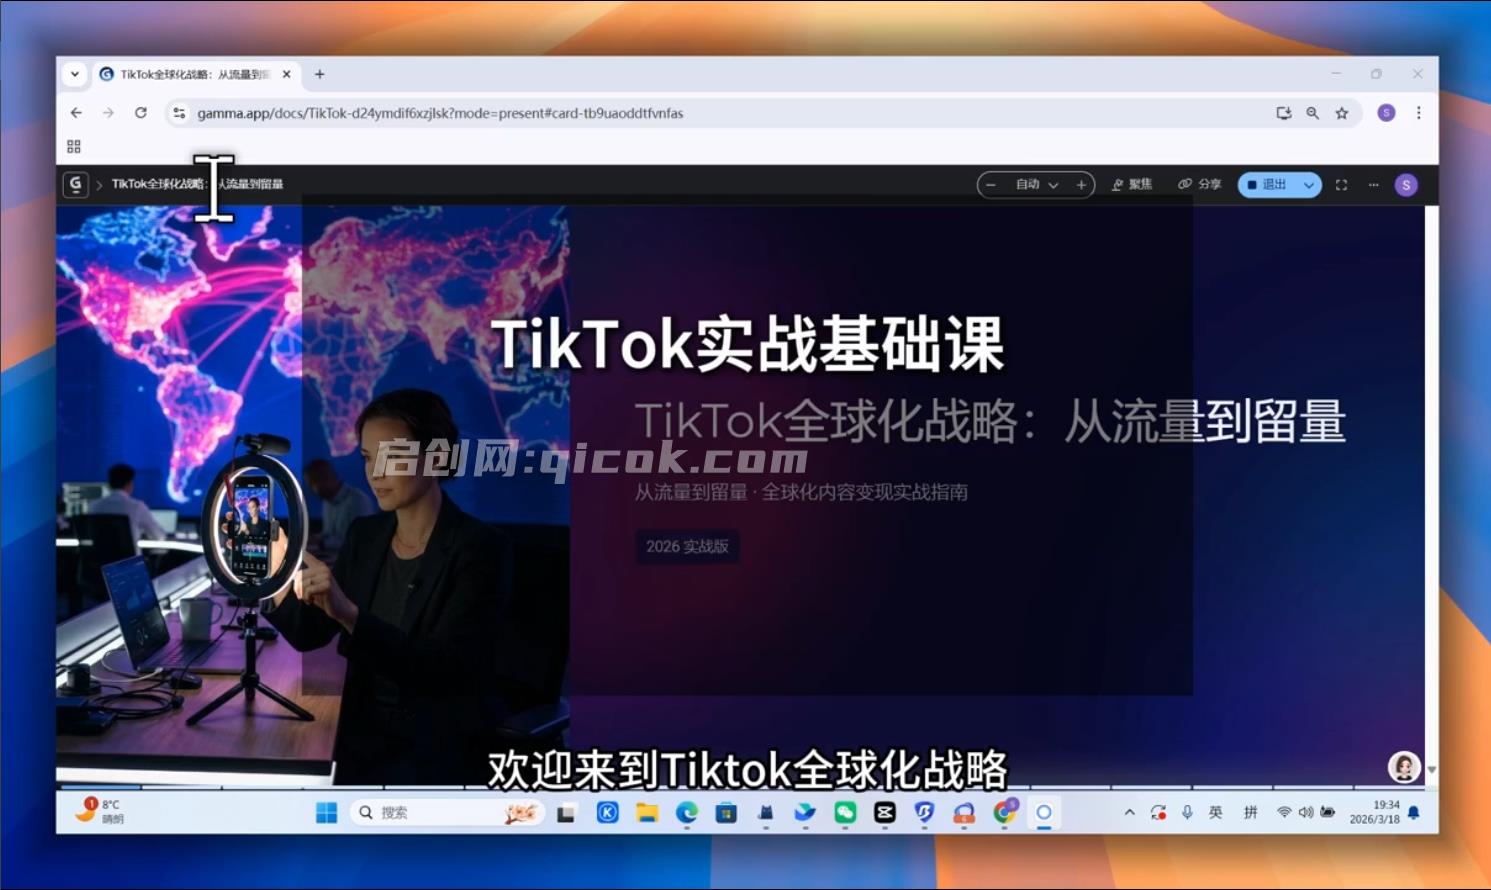
Task: Exit presentation with 退出 button
Action: coord(1267,185)
